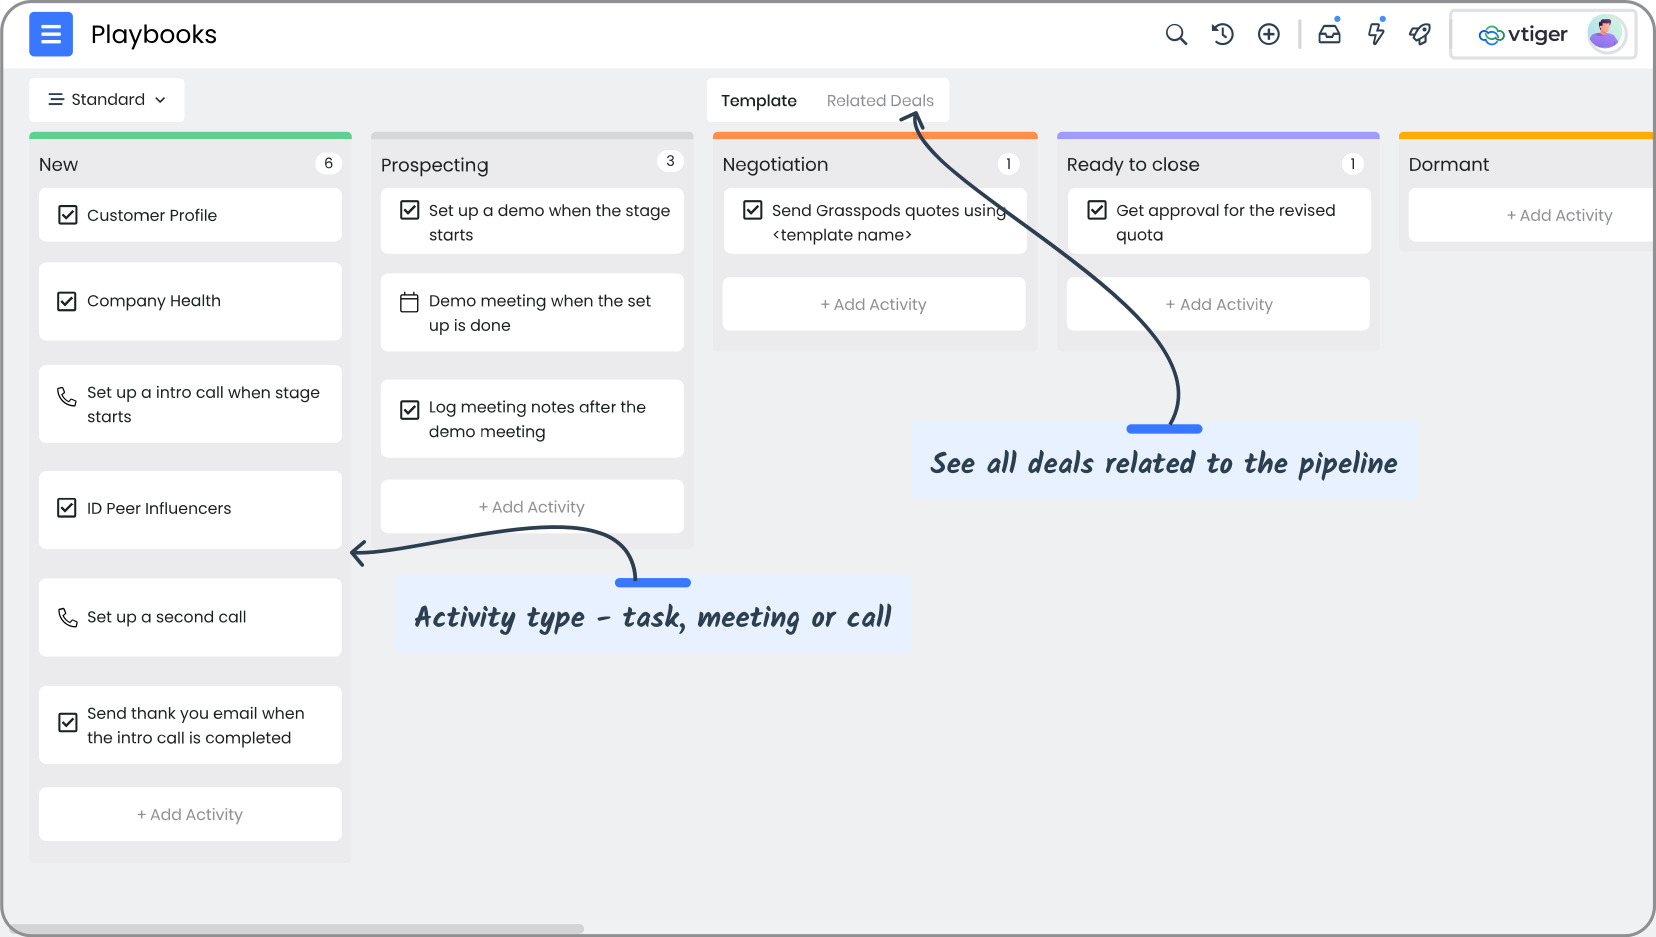Select the 'Dormant' column header
The height and width of the screenshot is (937, 1656).
click(1449, 164)
